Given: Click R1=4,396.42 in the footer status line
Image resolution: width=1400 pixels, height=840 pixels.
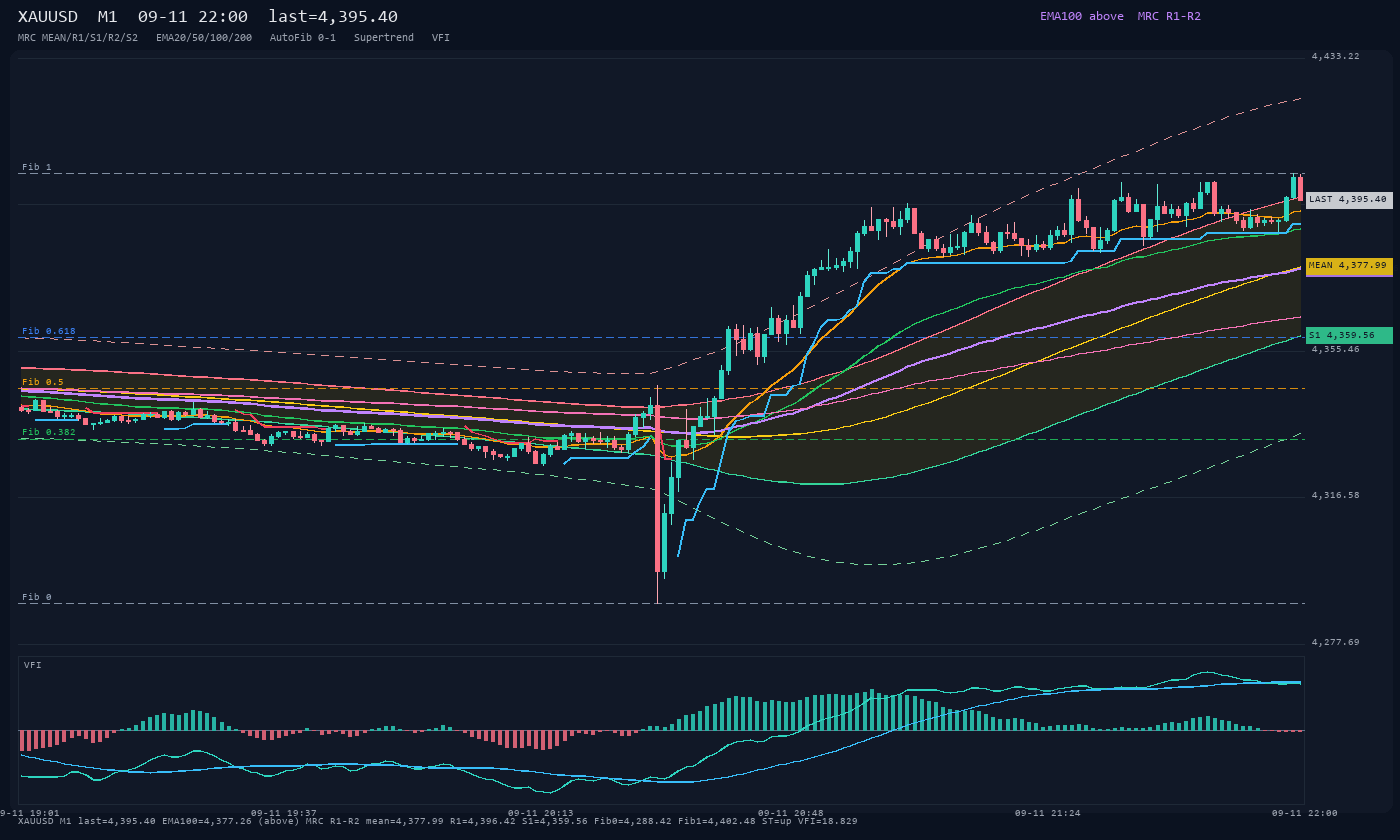Looking at the screenshot, I should click(x=483, y=821).
